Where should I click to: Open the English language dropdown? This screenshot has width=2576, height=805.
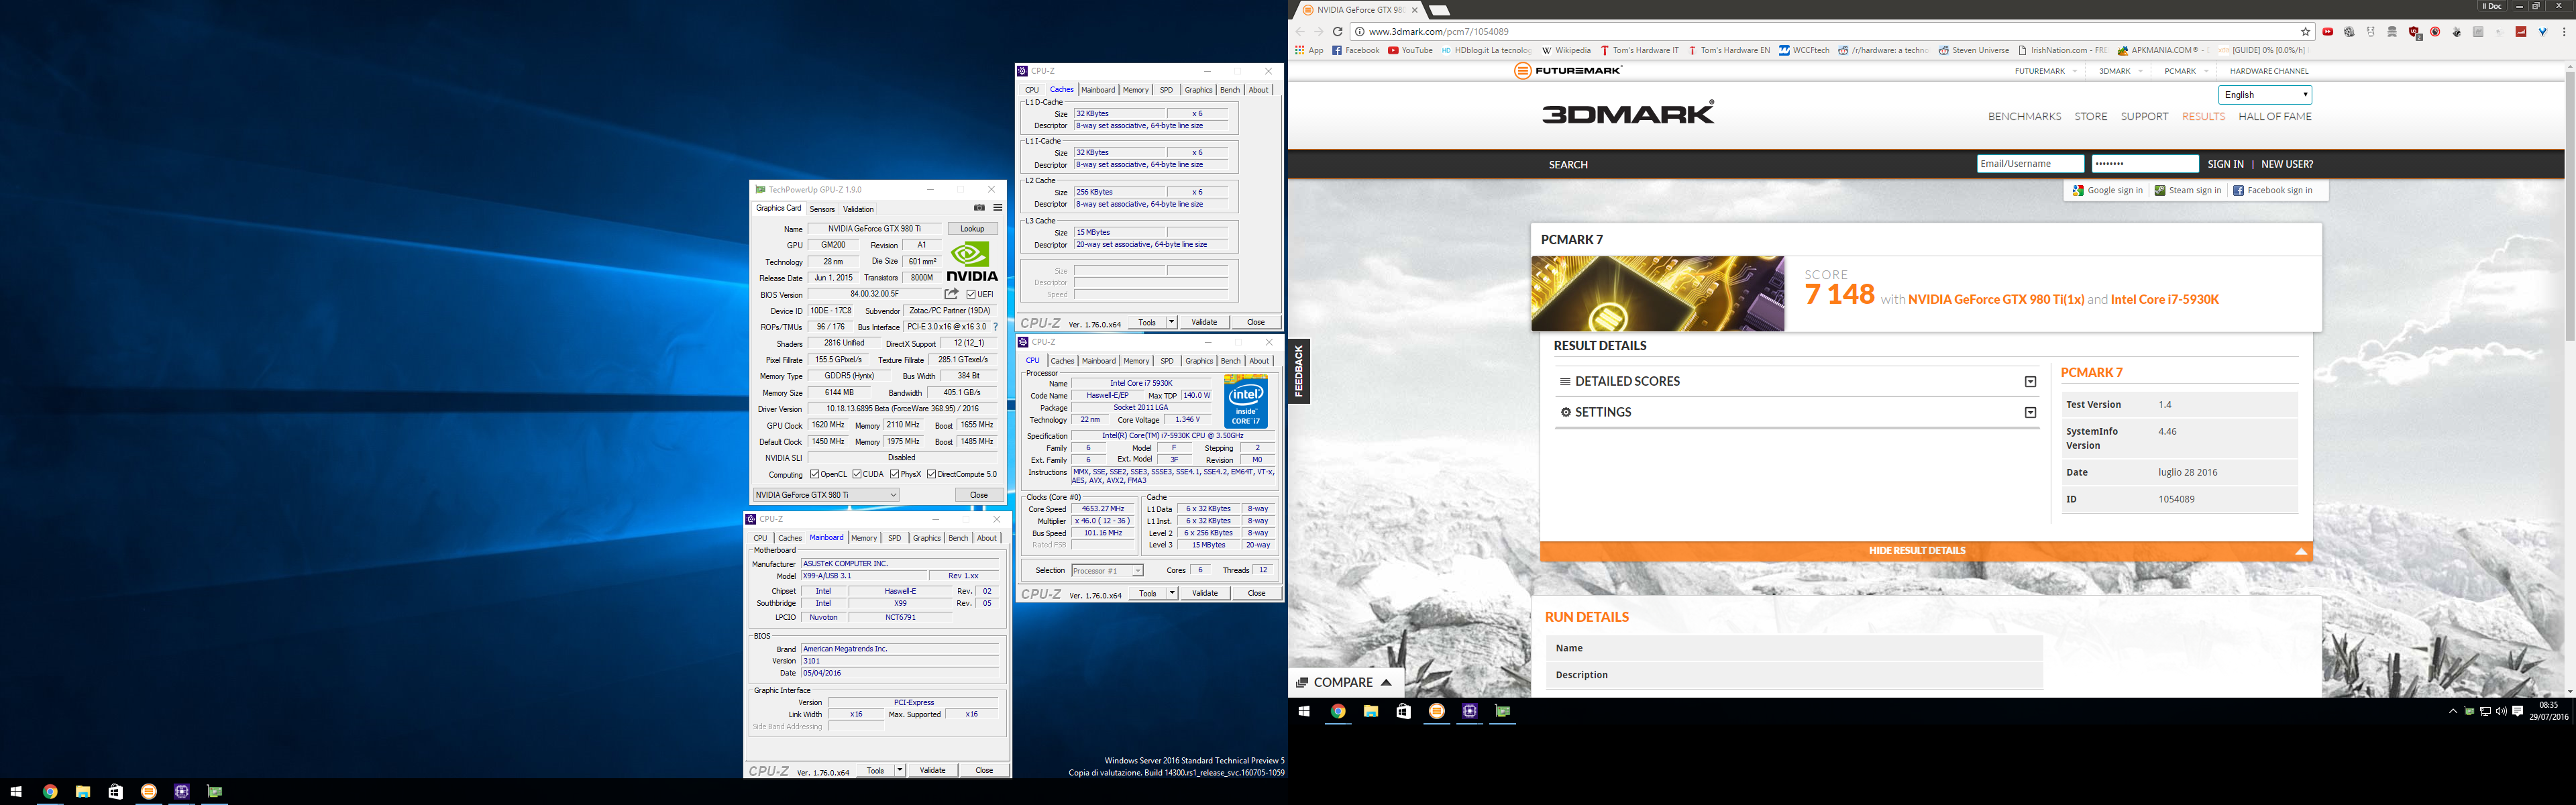(x=2265, y=95)
